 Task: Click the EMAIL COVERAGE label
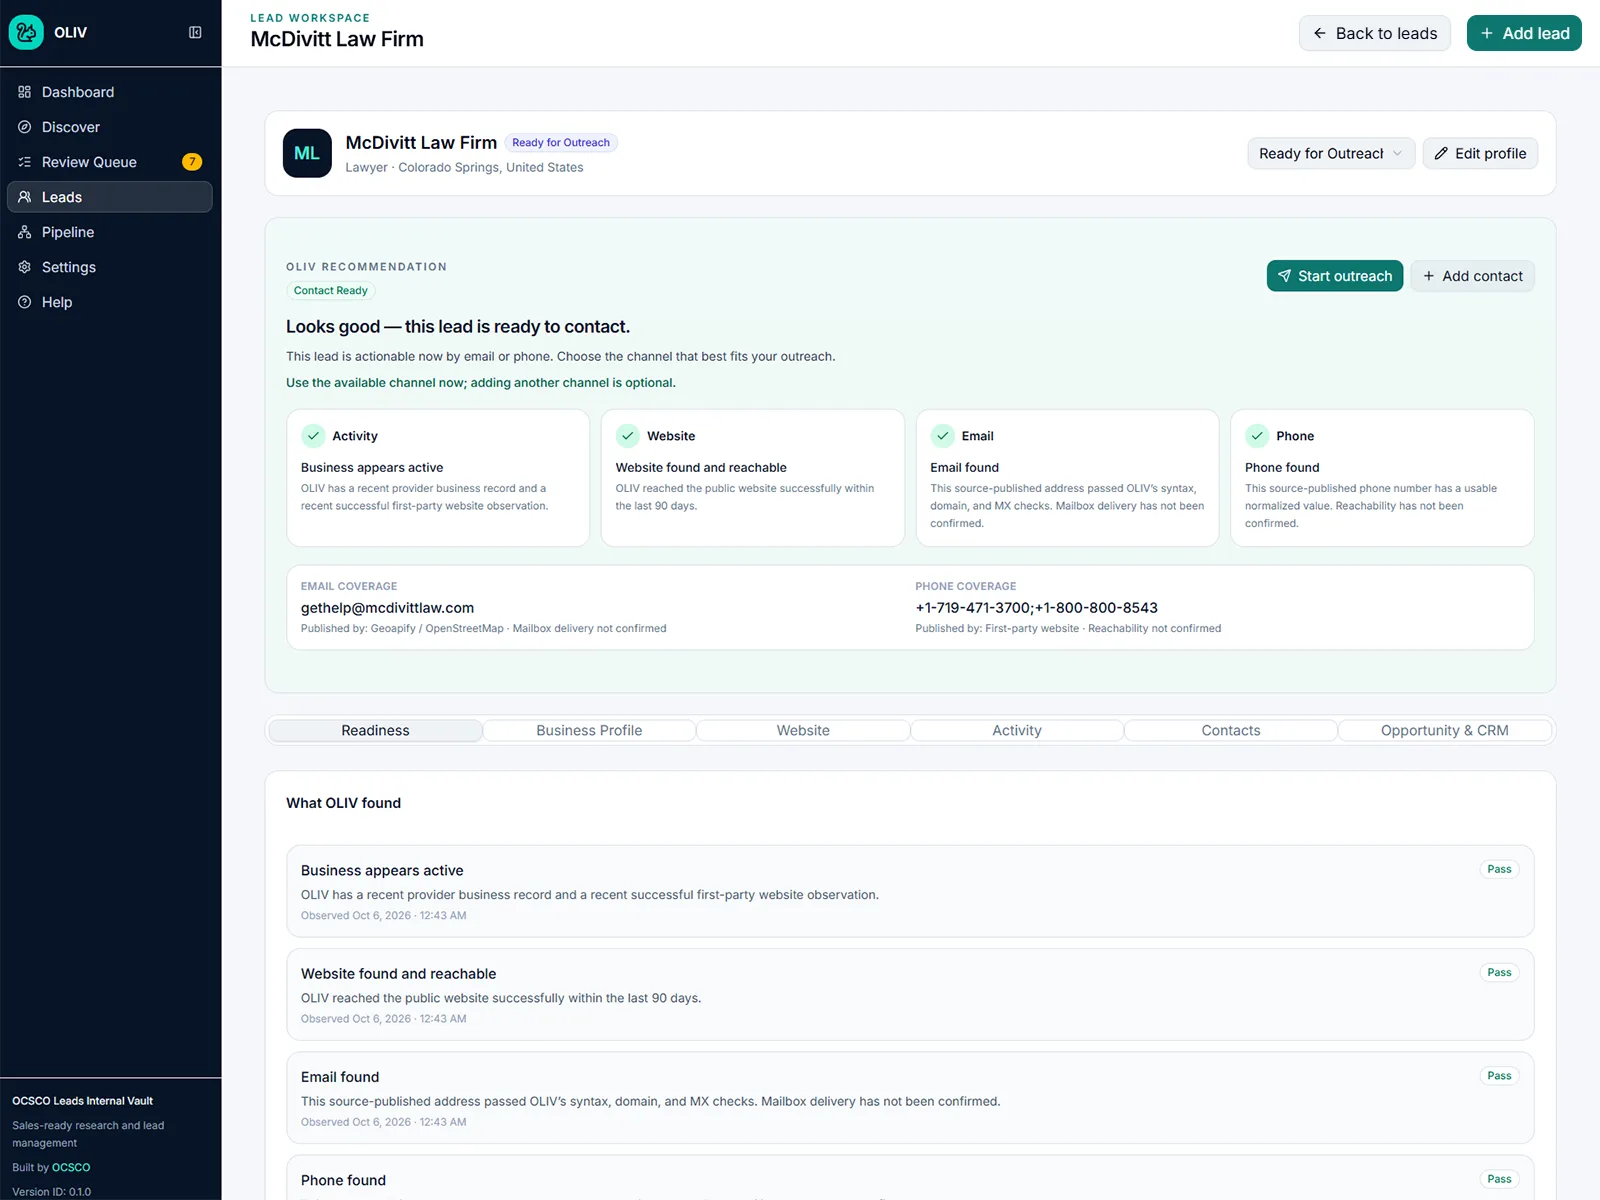click(x=349, y=586)
